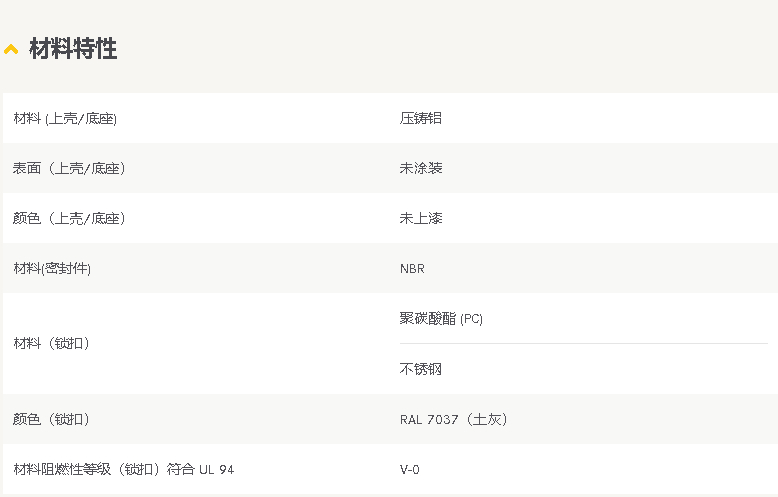Select the 材料（锁扣）label
The height and width of the screenshot is (497, 778).
click(x=51, y=343)
